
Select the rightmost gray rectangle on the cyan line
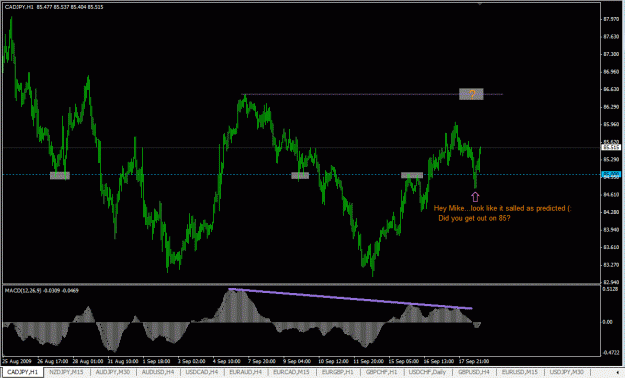(x=412, y=175)
